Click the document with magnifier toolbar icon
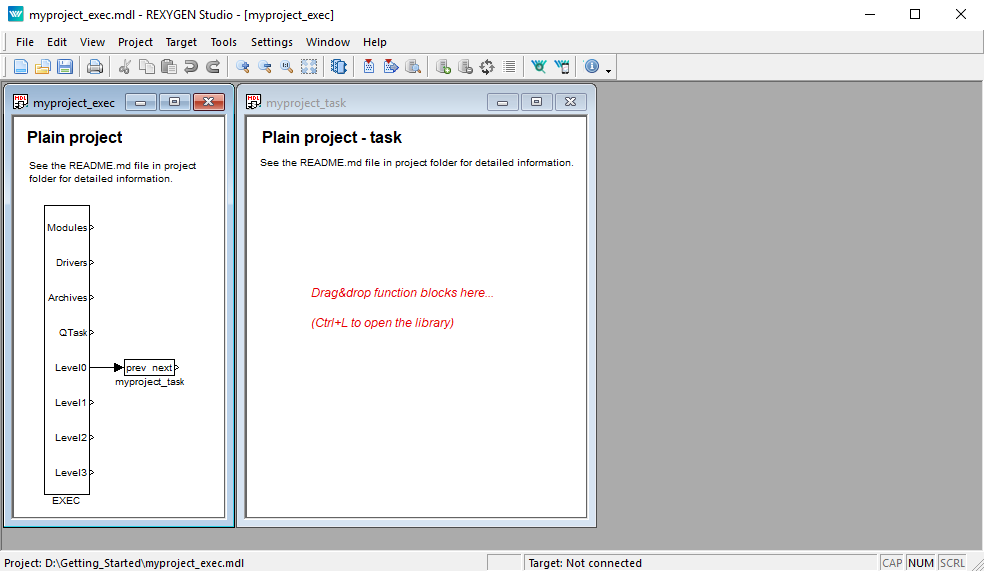Image resolution: width=984 pixels, height=571 pixels. coord(413,67)
